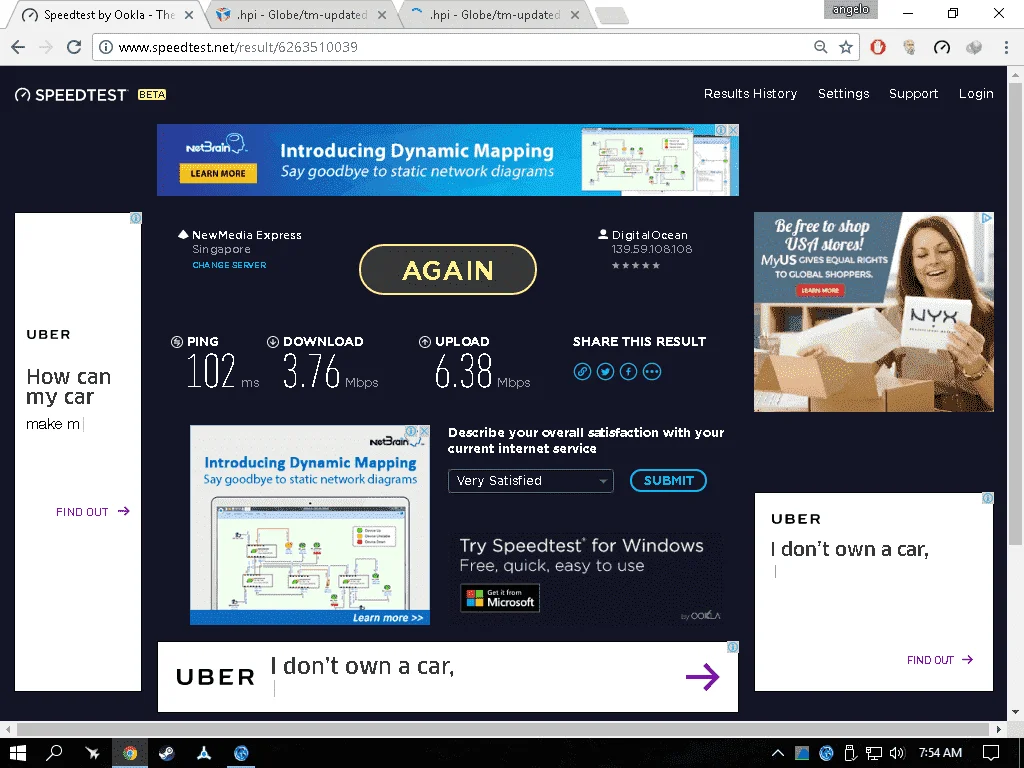
Task: Show hidden system tray icons
Action: (x=778, y=753)
